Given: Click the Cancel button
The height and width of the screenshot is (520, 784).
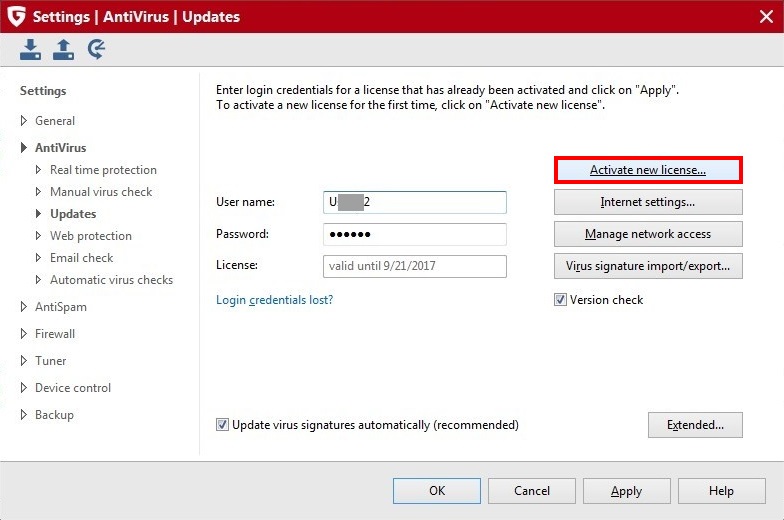Looking at the screenshot, I should (532, 491).
